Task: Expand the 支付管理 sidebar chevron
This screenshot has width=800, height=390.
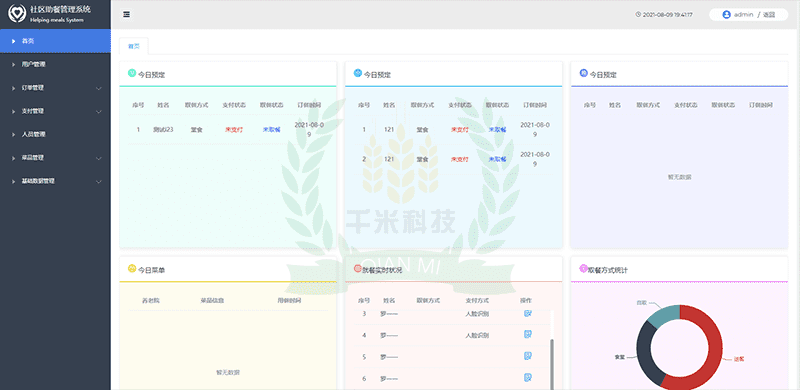Action: [99, 111]
